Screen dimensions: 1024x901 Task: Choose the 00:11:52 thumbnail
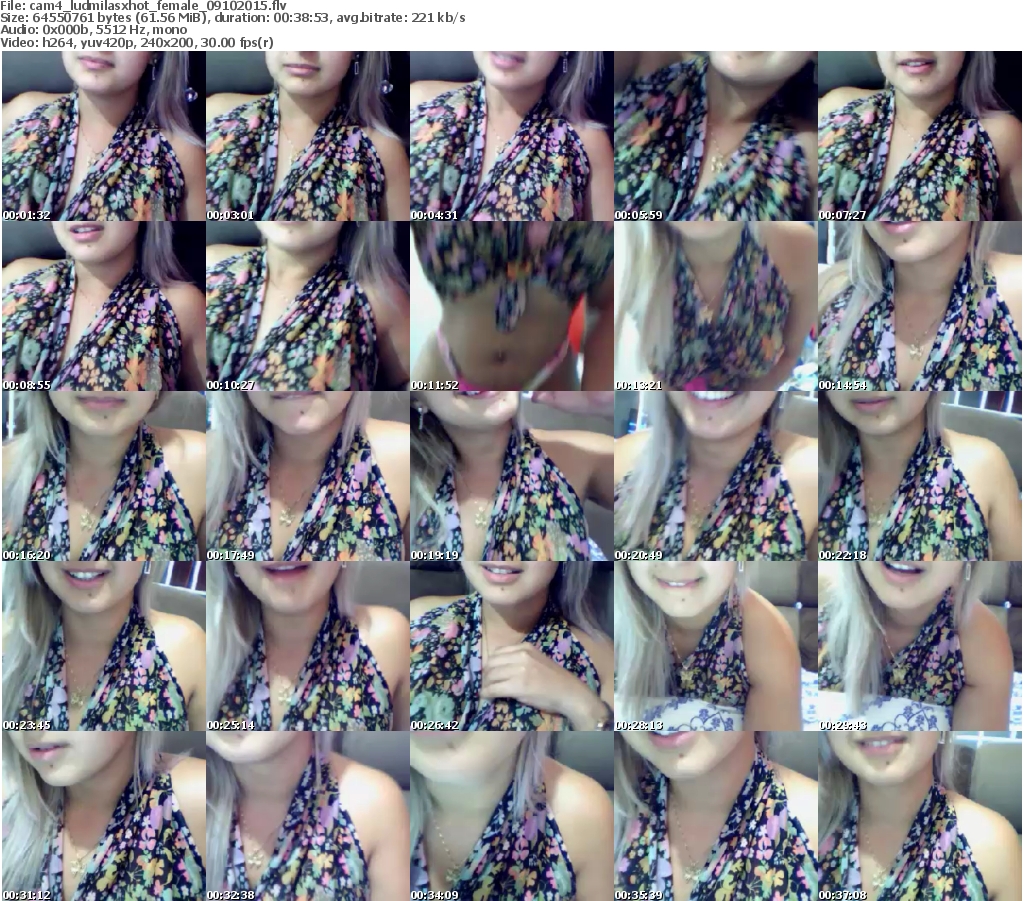[x=512, y=306]
